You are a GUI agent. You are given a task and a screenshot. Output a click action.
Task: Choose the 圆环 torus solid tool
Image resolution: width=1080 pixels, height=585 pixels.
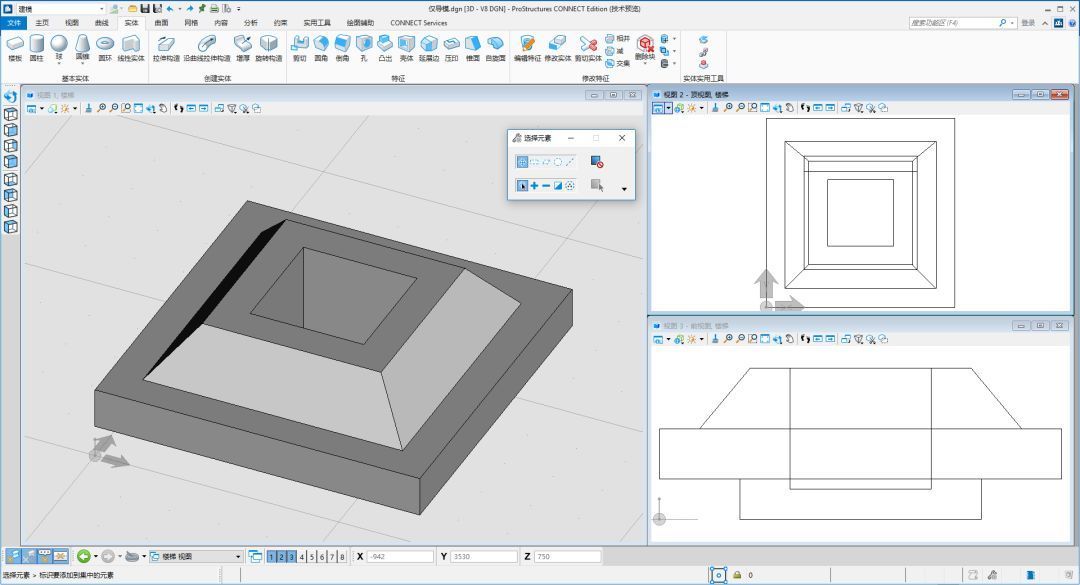[x=105, y=48]
